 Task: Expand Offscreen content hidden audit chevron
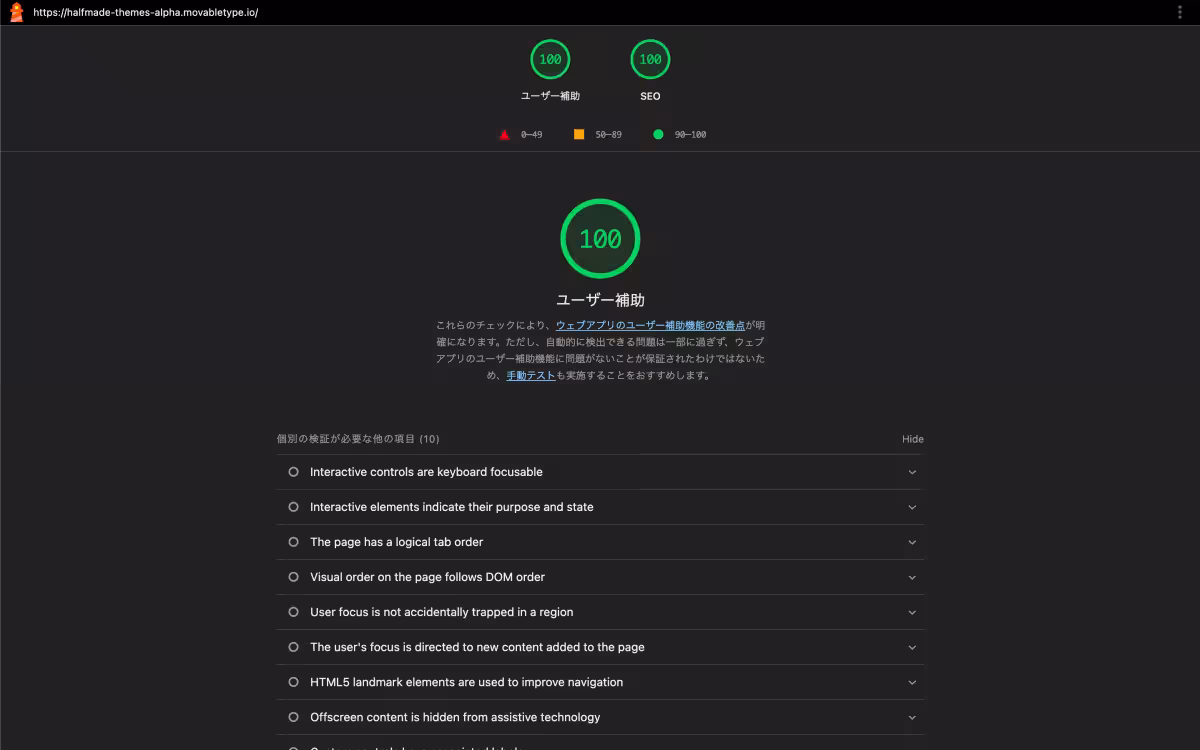912,717
